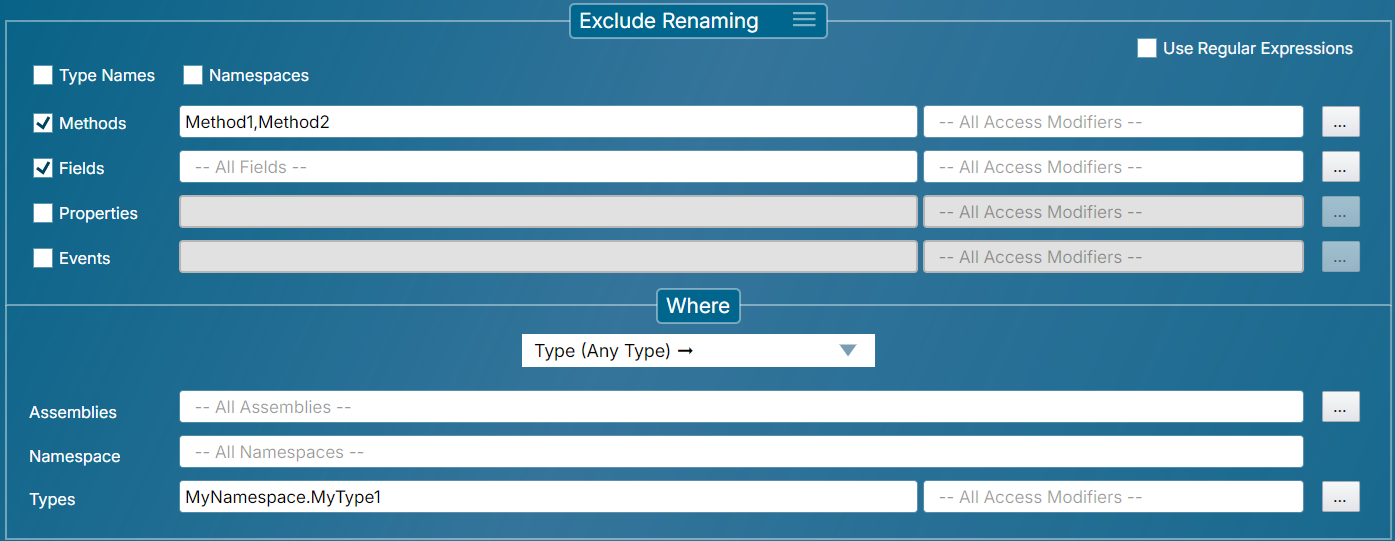Click the ellipsis button in Types row
This screenshot has height=541, width=1395.
(x=1340, y=497)
